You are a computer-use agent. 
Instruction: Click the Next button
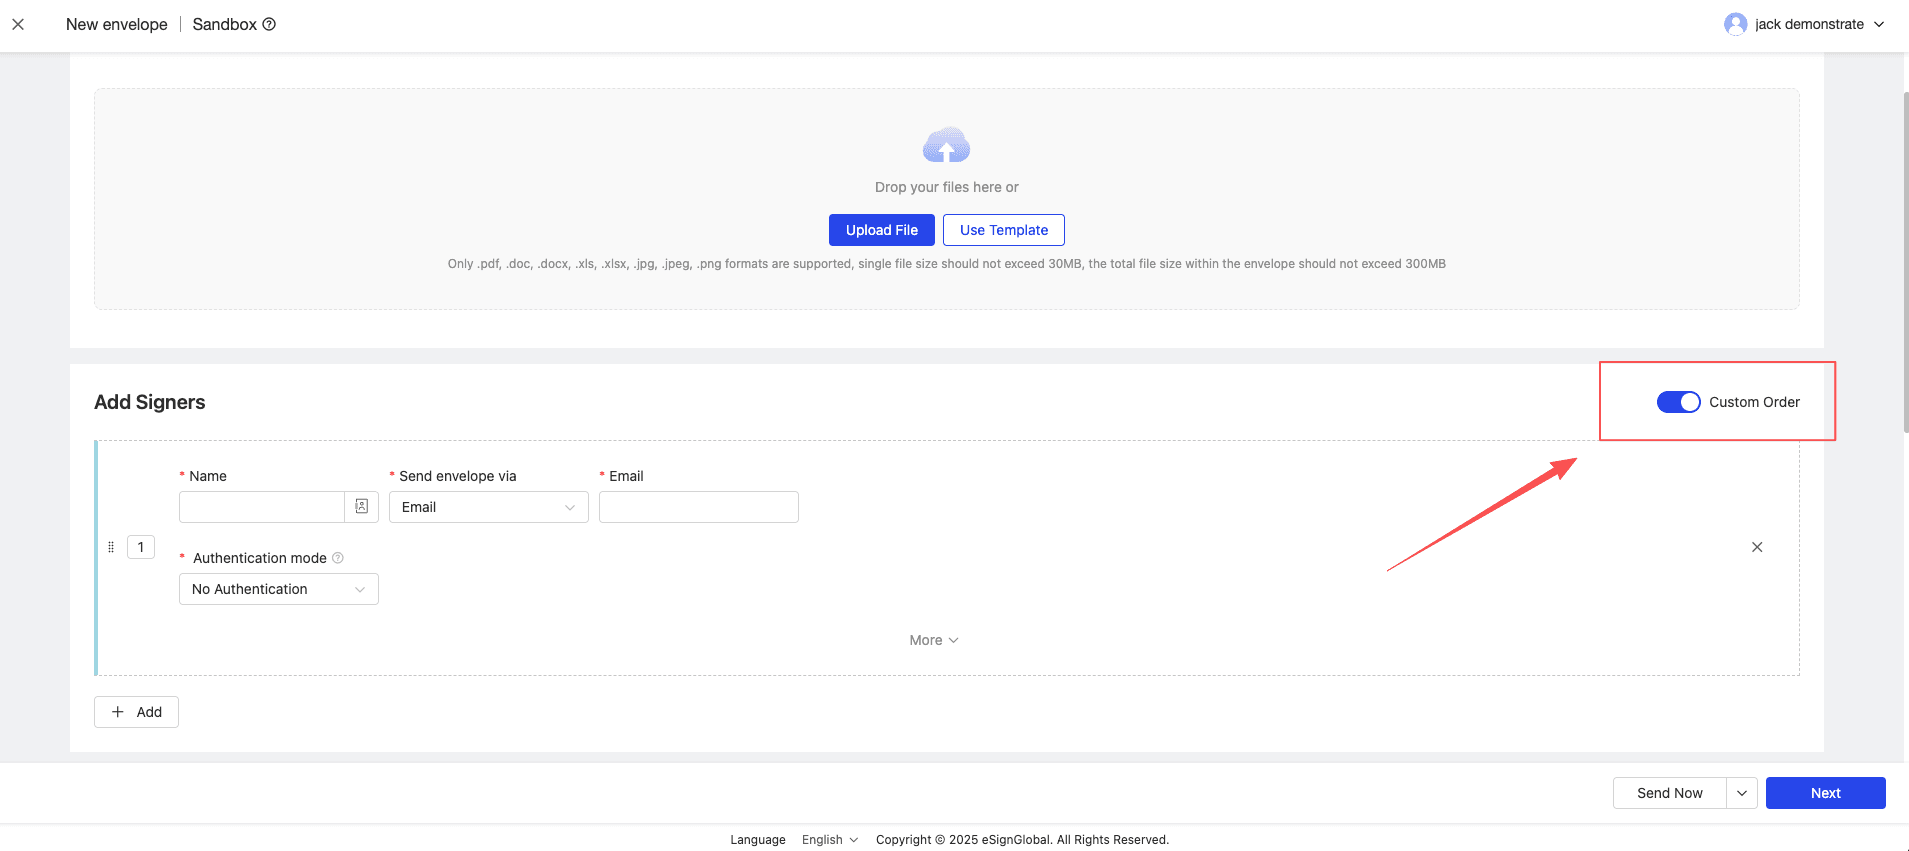click(1825, 793)
